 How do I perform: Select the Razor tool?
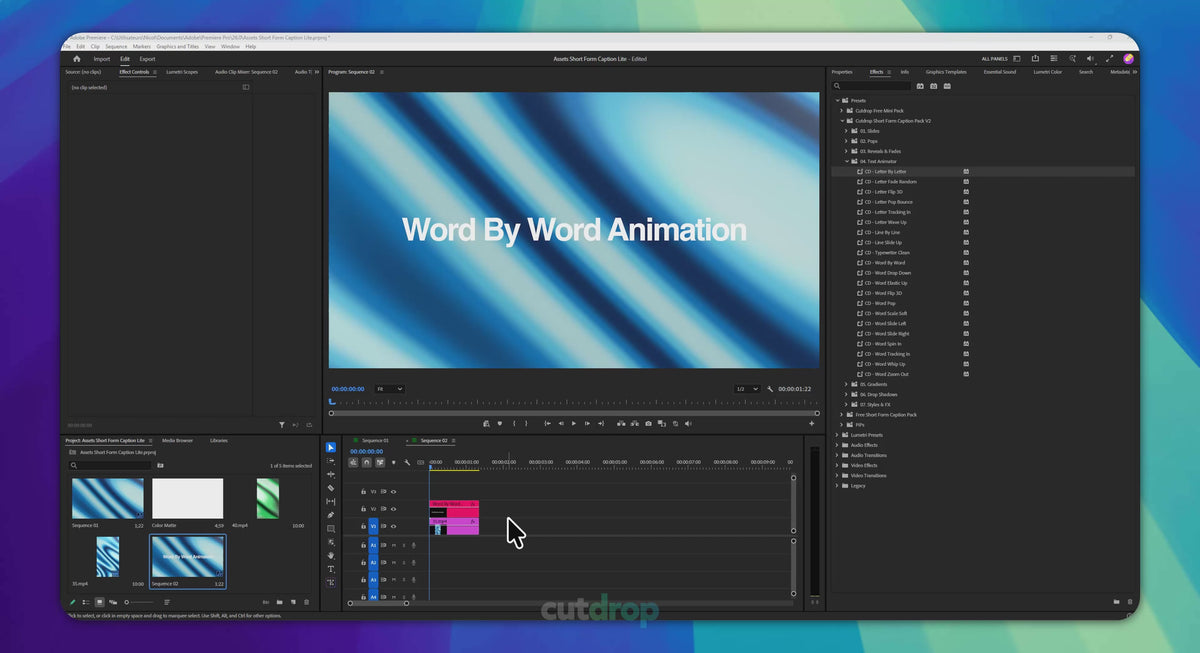(331, 488)
